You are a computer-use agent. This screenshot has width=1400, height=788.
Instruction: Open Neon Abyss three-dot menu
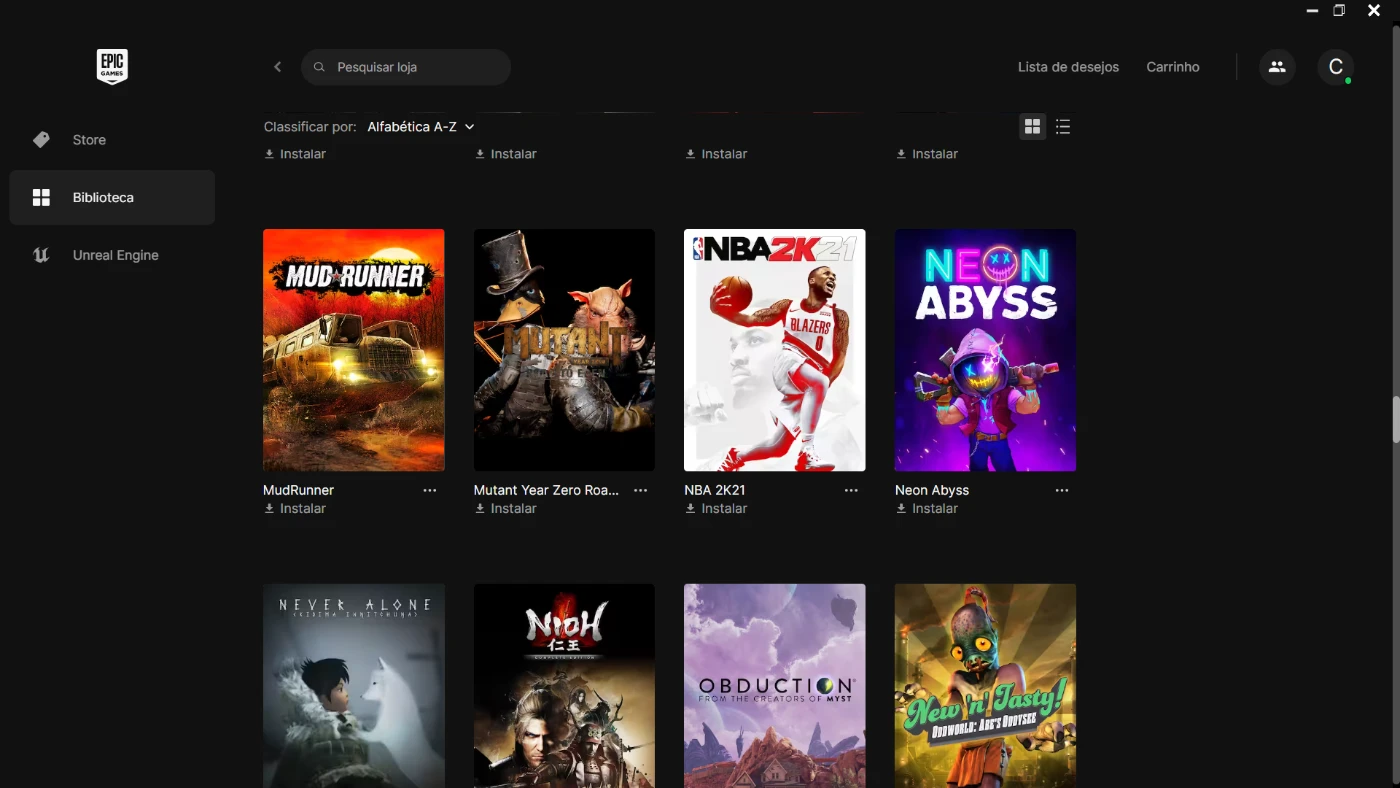pos(1062,490)
